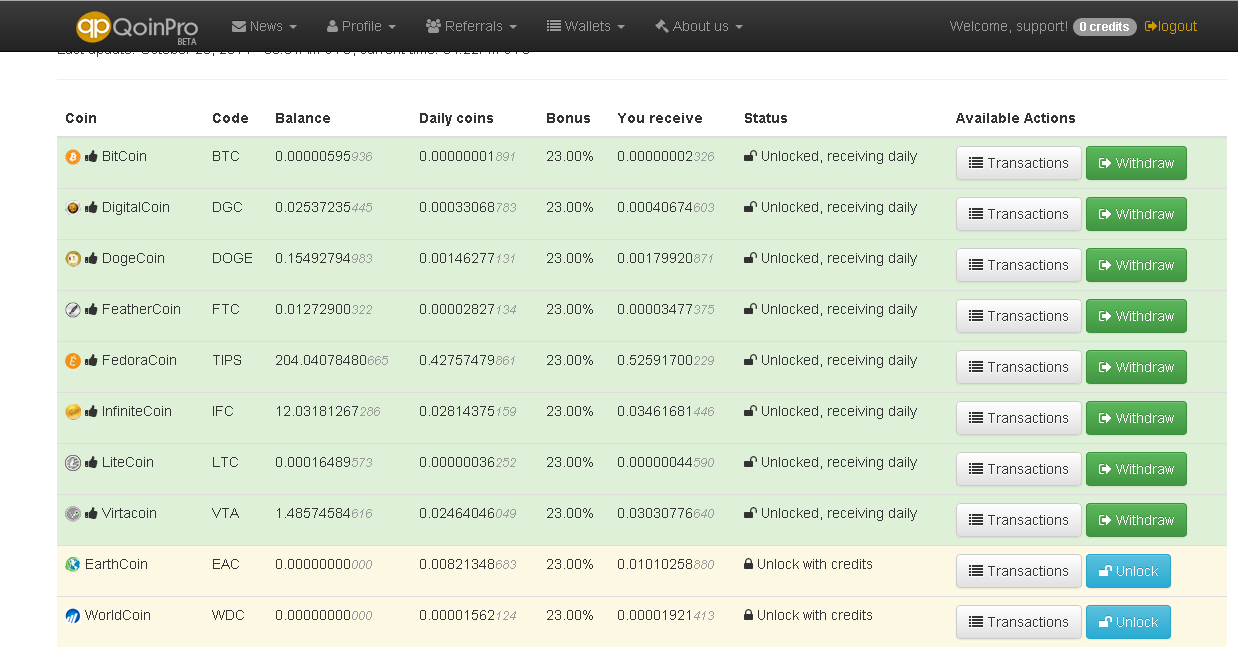View Transactions for BitCoin
The width and height of the screenshot is (1238, 660).
point(1018,163)
